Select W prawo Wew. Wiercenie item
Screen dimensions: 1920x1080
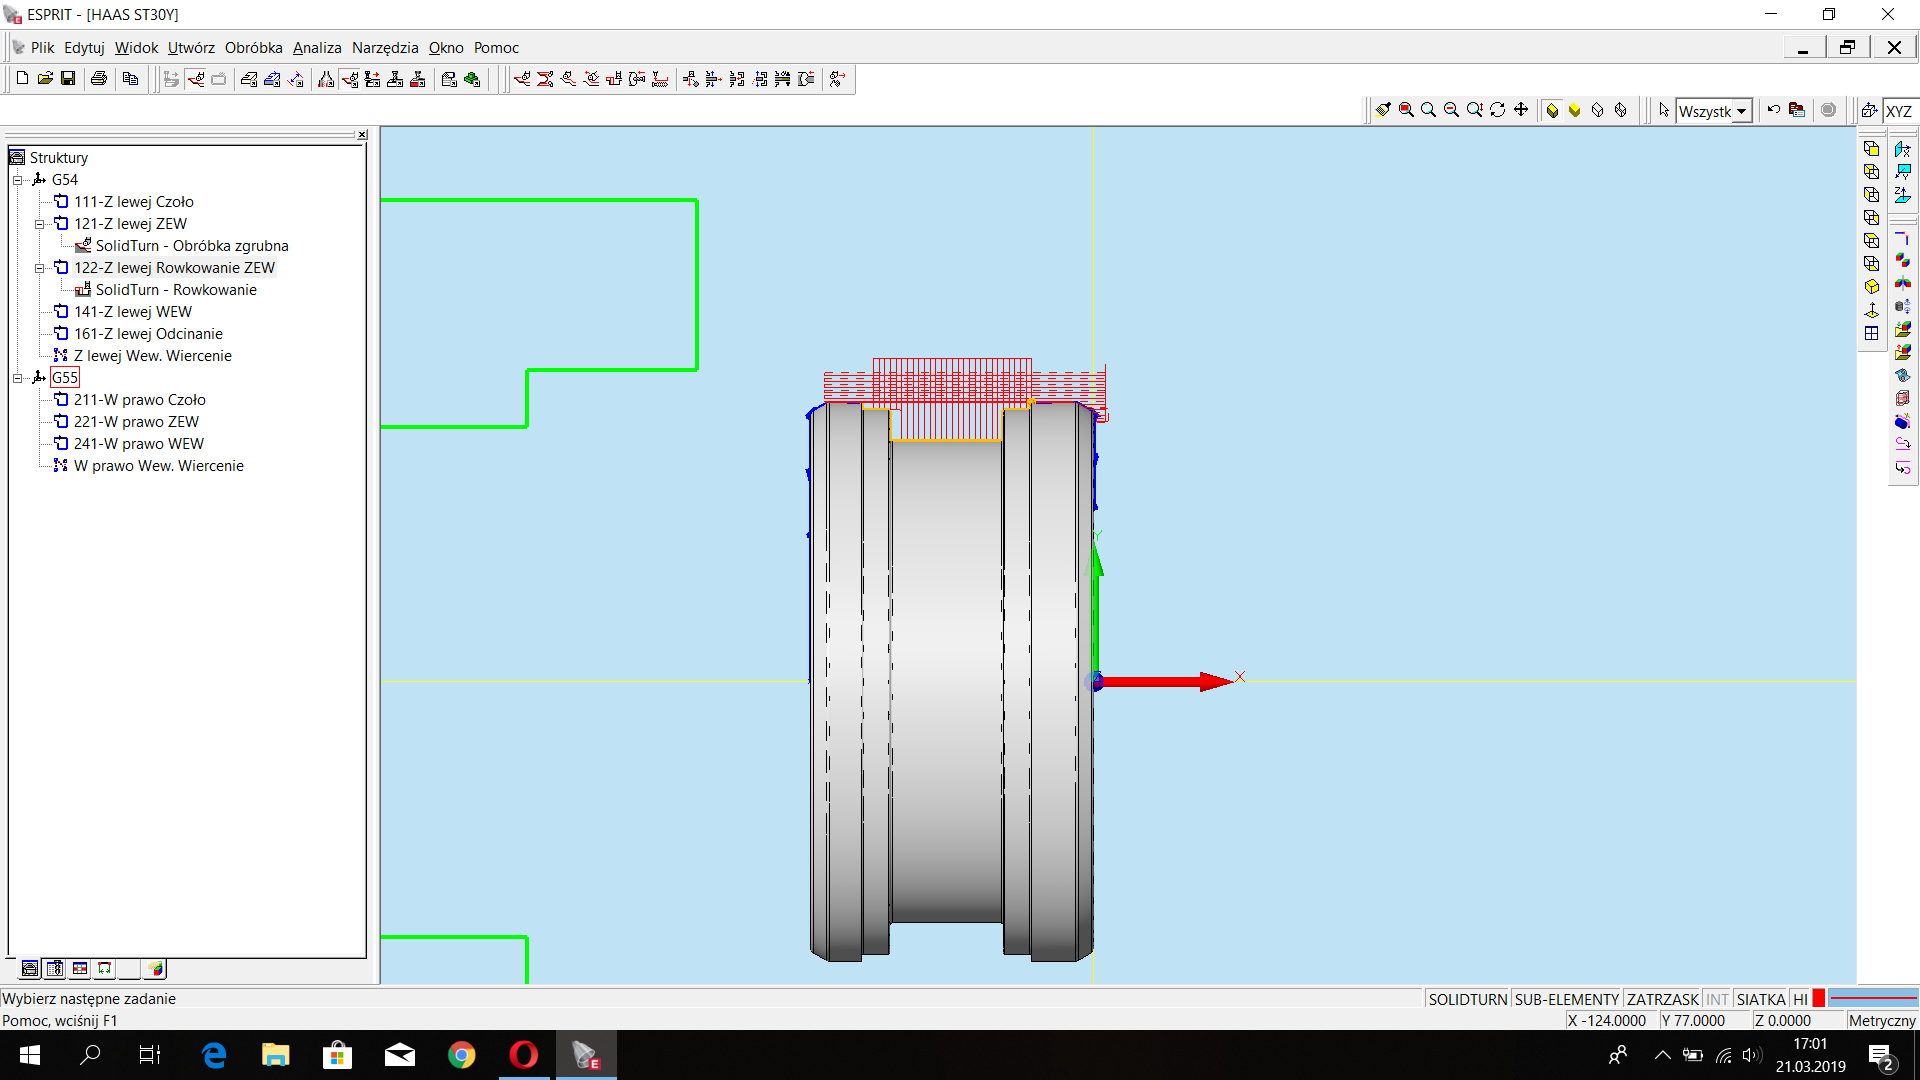tap(159, 466)
